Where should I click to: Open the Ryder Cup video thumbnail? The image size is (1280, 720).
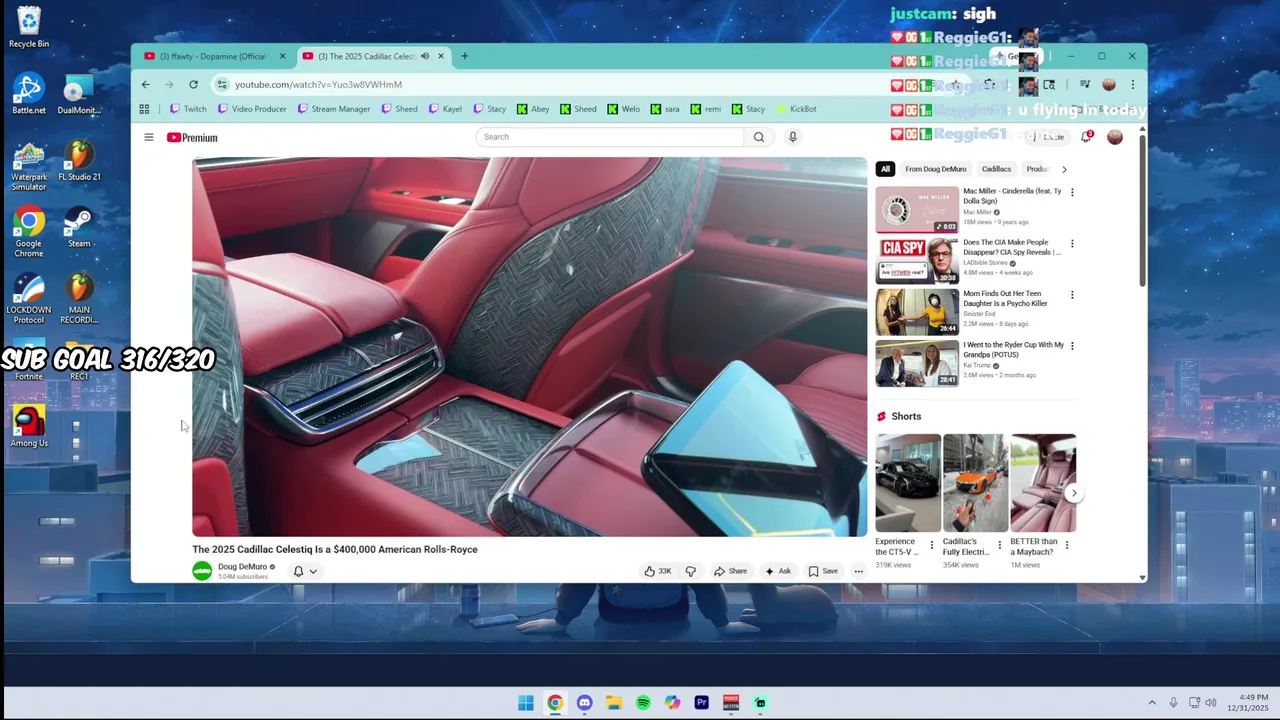click(x=917, y=363)
